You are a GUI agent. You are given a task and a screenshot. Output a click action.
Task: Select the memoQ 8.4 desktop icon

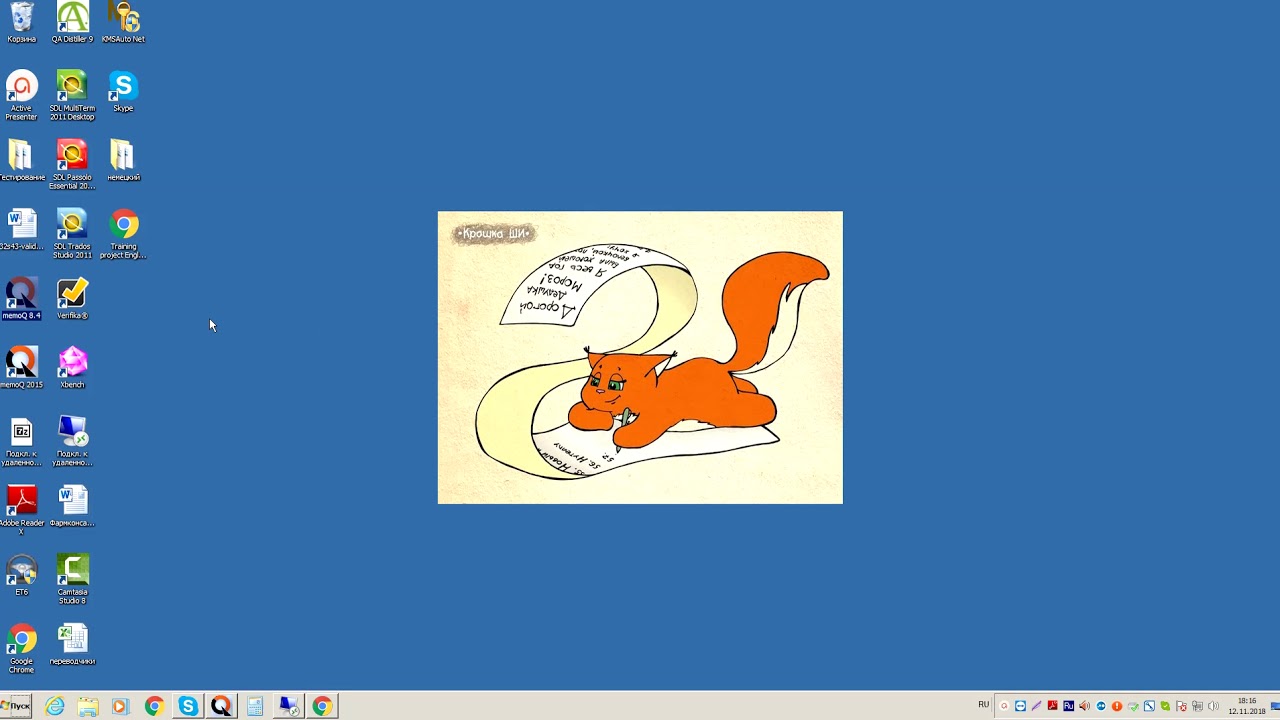tap(21, 298)
